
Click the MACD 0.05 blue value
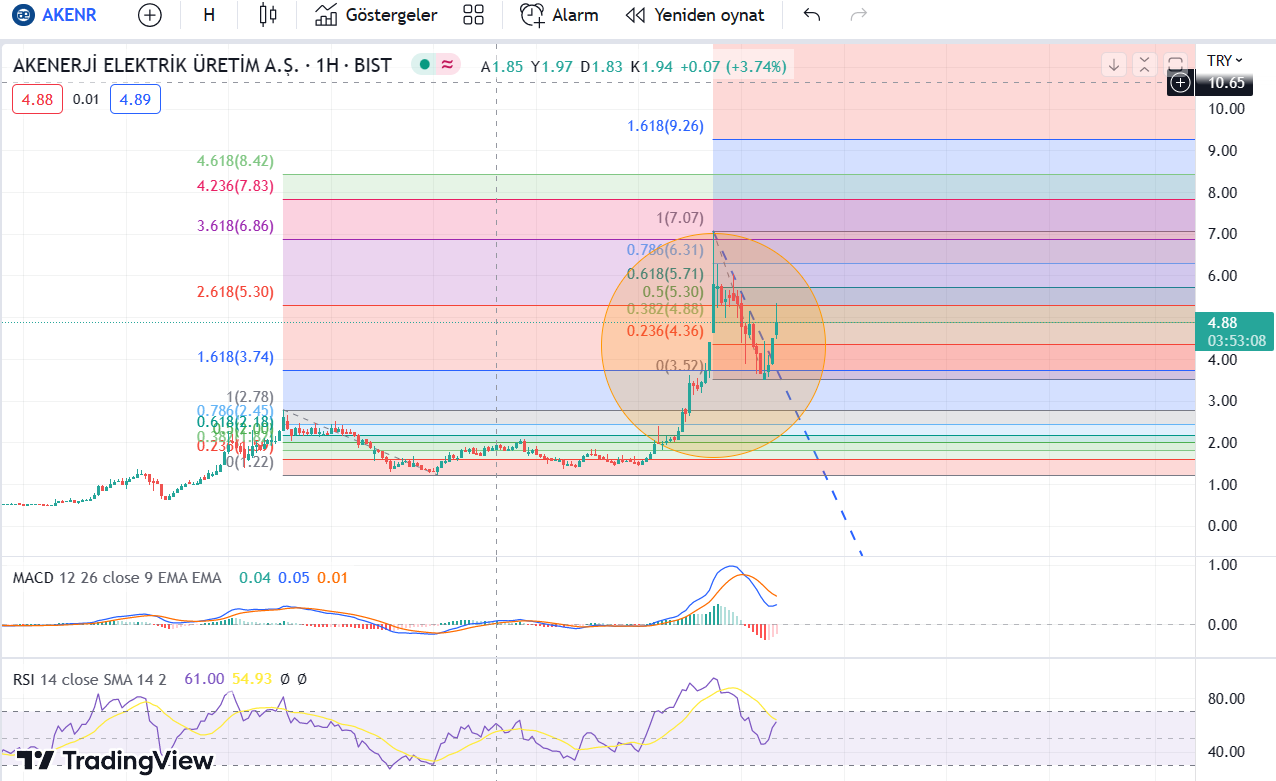[294, 578]
